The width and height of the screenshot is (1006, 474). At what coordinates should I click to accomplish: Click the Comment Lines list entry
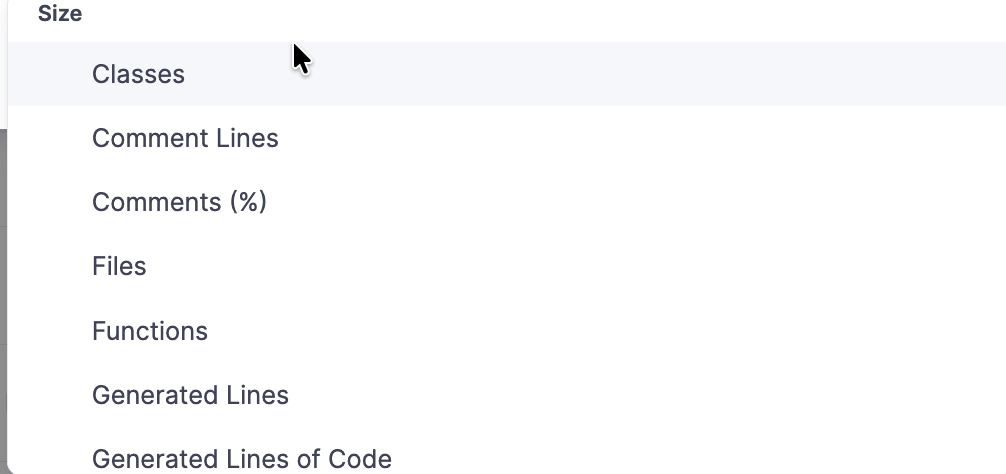pyautogui.click(x=185, y=138)
